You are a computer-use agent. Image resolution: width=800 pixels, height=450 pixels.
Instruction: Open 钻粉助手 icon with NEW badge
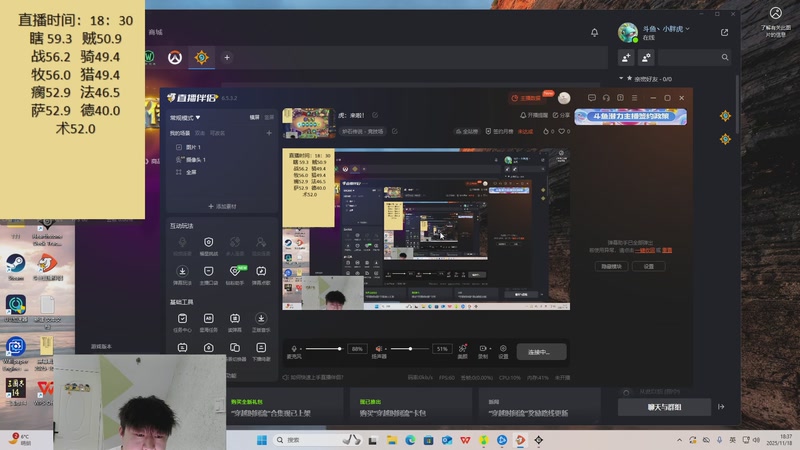pyautogui.click(x=235, y=271)
